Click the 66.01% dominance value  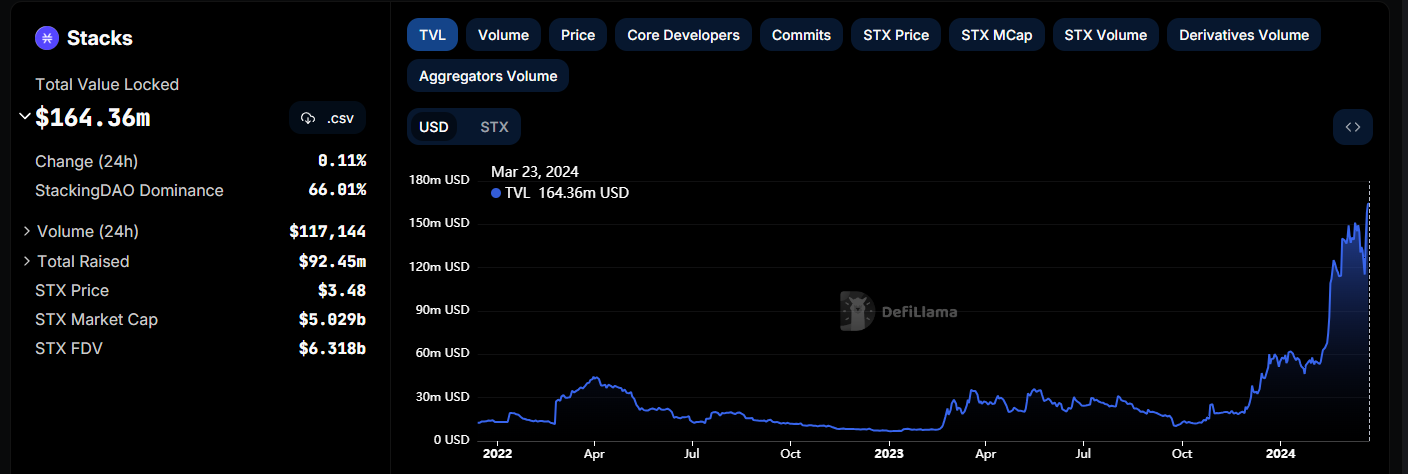pos(337,190)
